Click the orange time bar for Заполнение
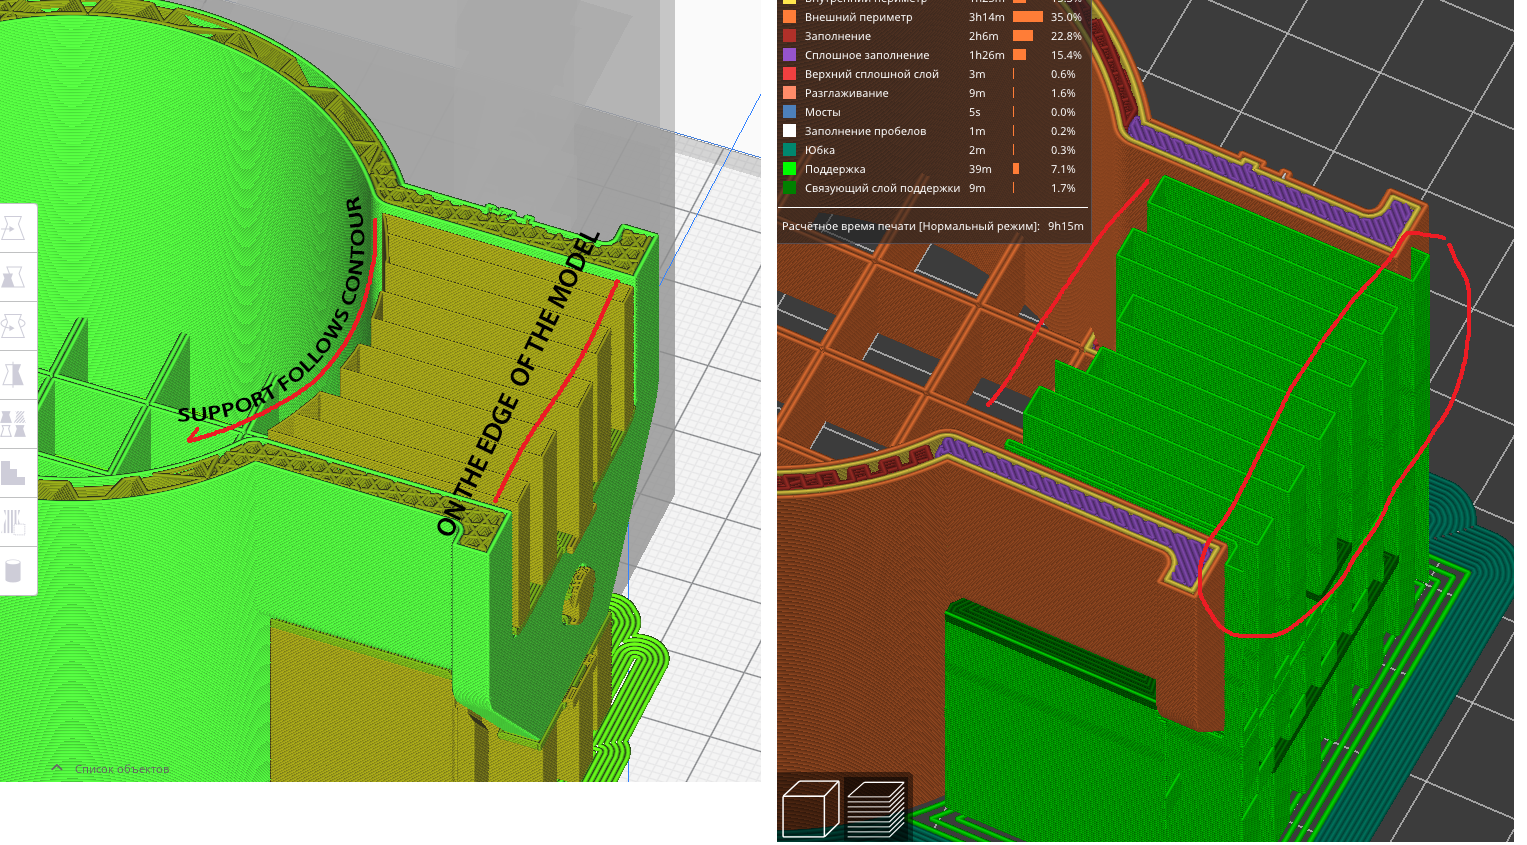This screenshot has width=1527, height=845. pyautogui.click(x=1023, y=36)
